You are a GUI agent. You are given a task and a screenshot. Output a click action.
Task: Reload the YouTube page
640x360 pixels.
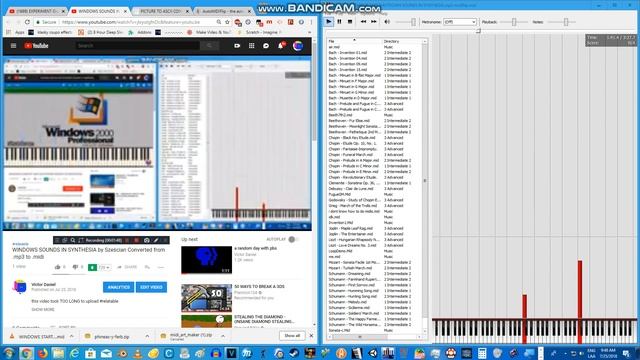27,22
